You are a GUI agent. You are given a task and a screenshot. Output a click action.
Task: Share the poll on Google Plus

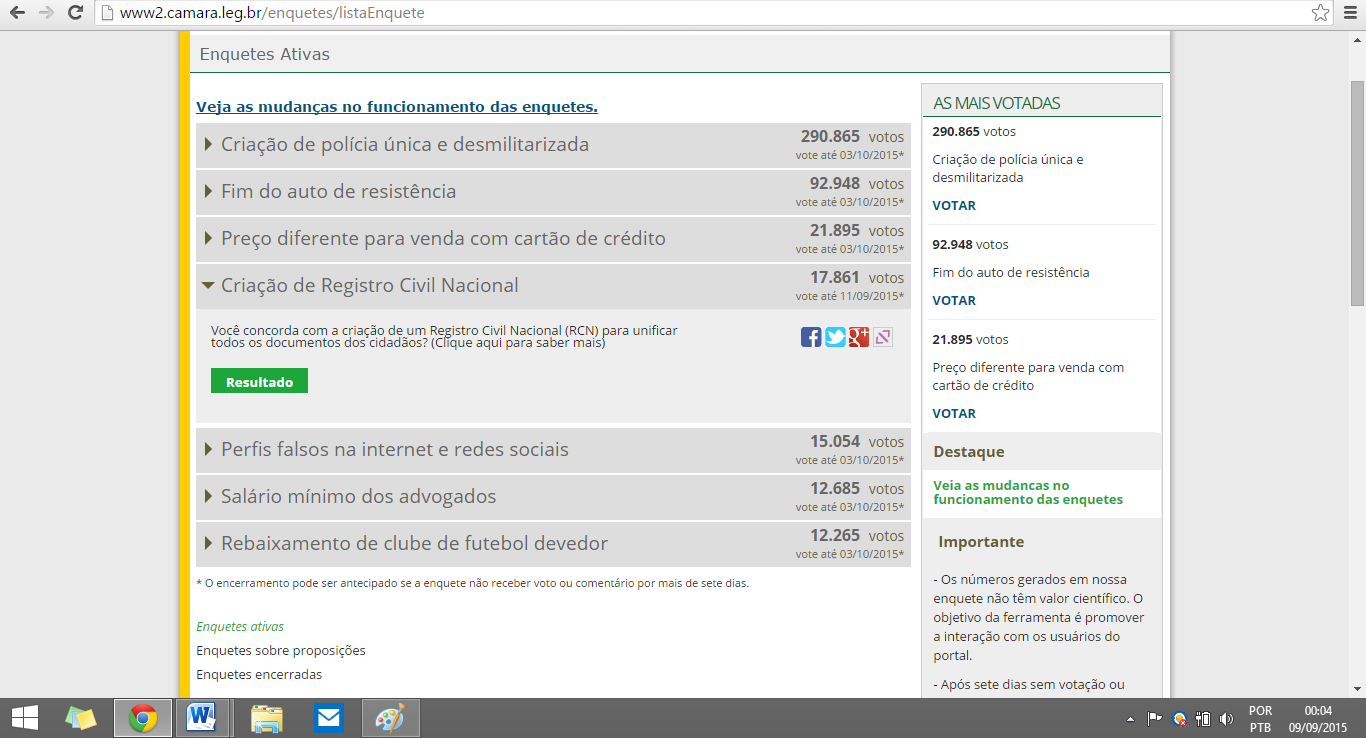pyautogui.click(x=859, y=337)
